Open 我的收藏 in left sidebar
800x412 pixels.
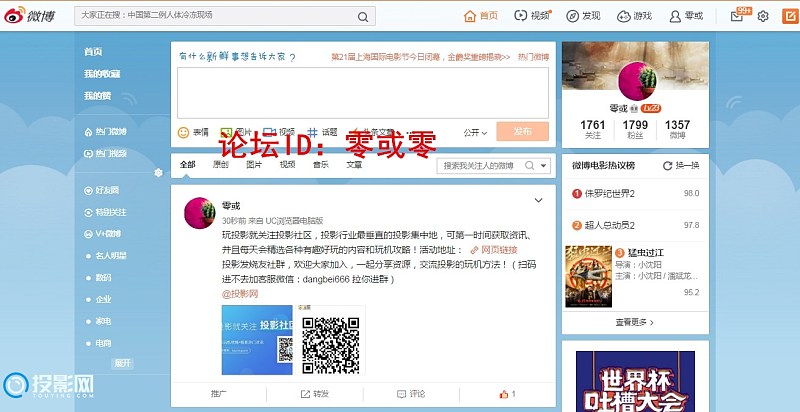pos(102,74)
